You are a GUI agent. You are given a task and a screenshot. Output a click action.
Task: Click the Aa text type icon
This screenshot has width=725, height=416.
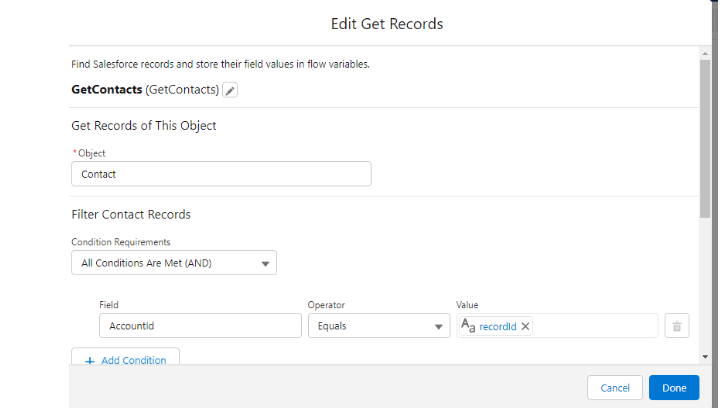[x=468, y=326]
